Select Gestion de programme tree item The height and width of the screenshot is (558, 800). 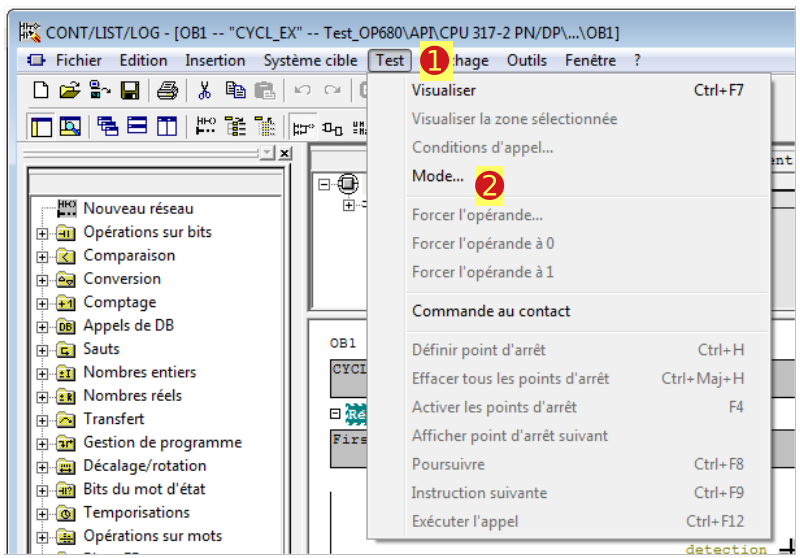click(162, 442)
